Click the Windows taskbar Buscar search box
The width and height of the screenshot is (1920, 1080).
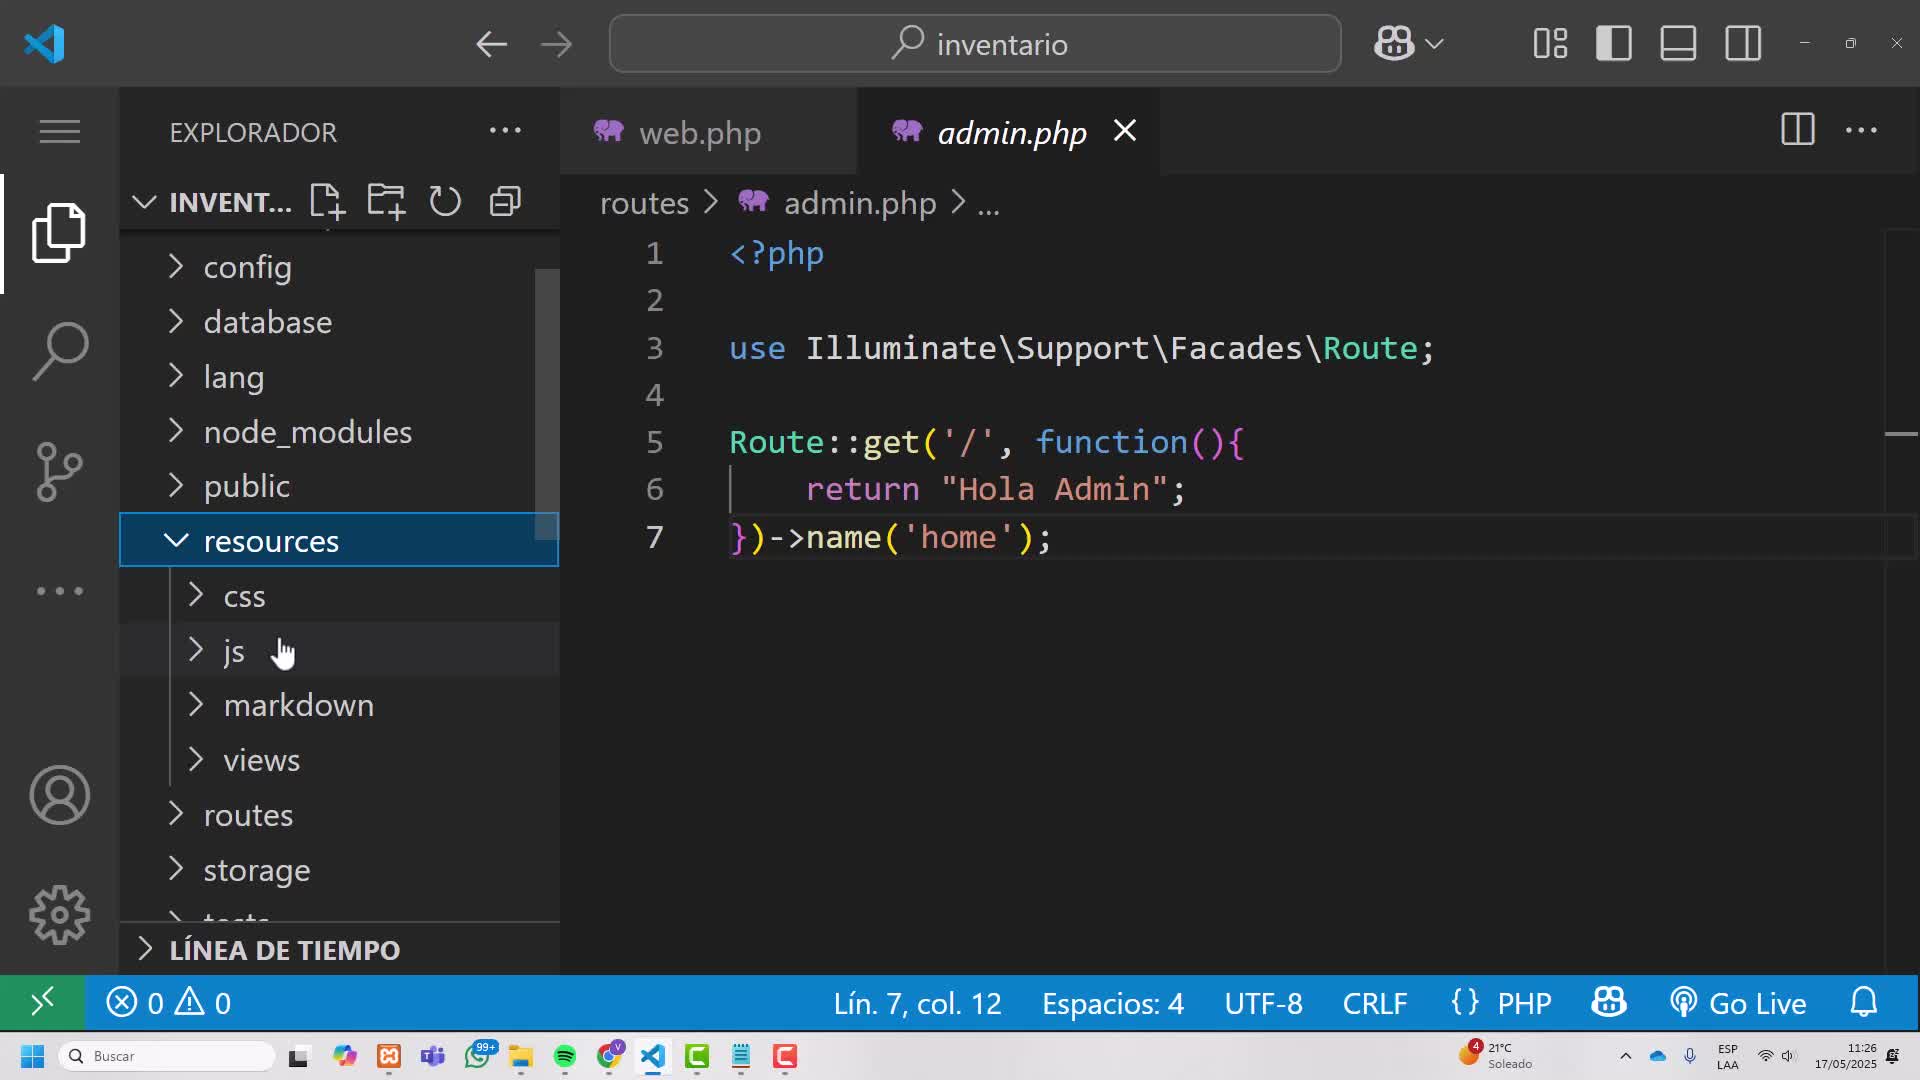tap(168, 1056)
